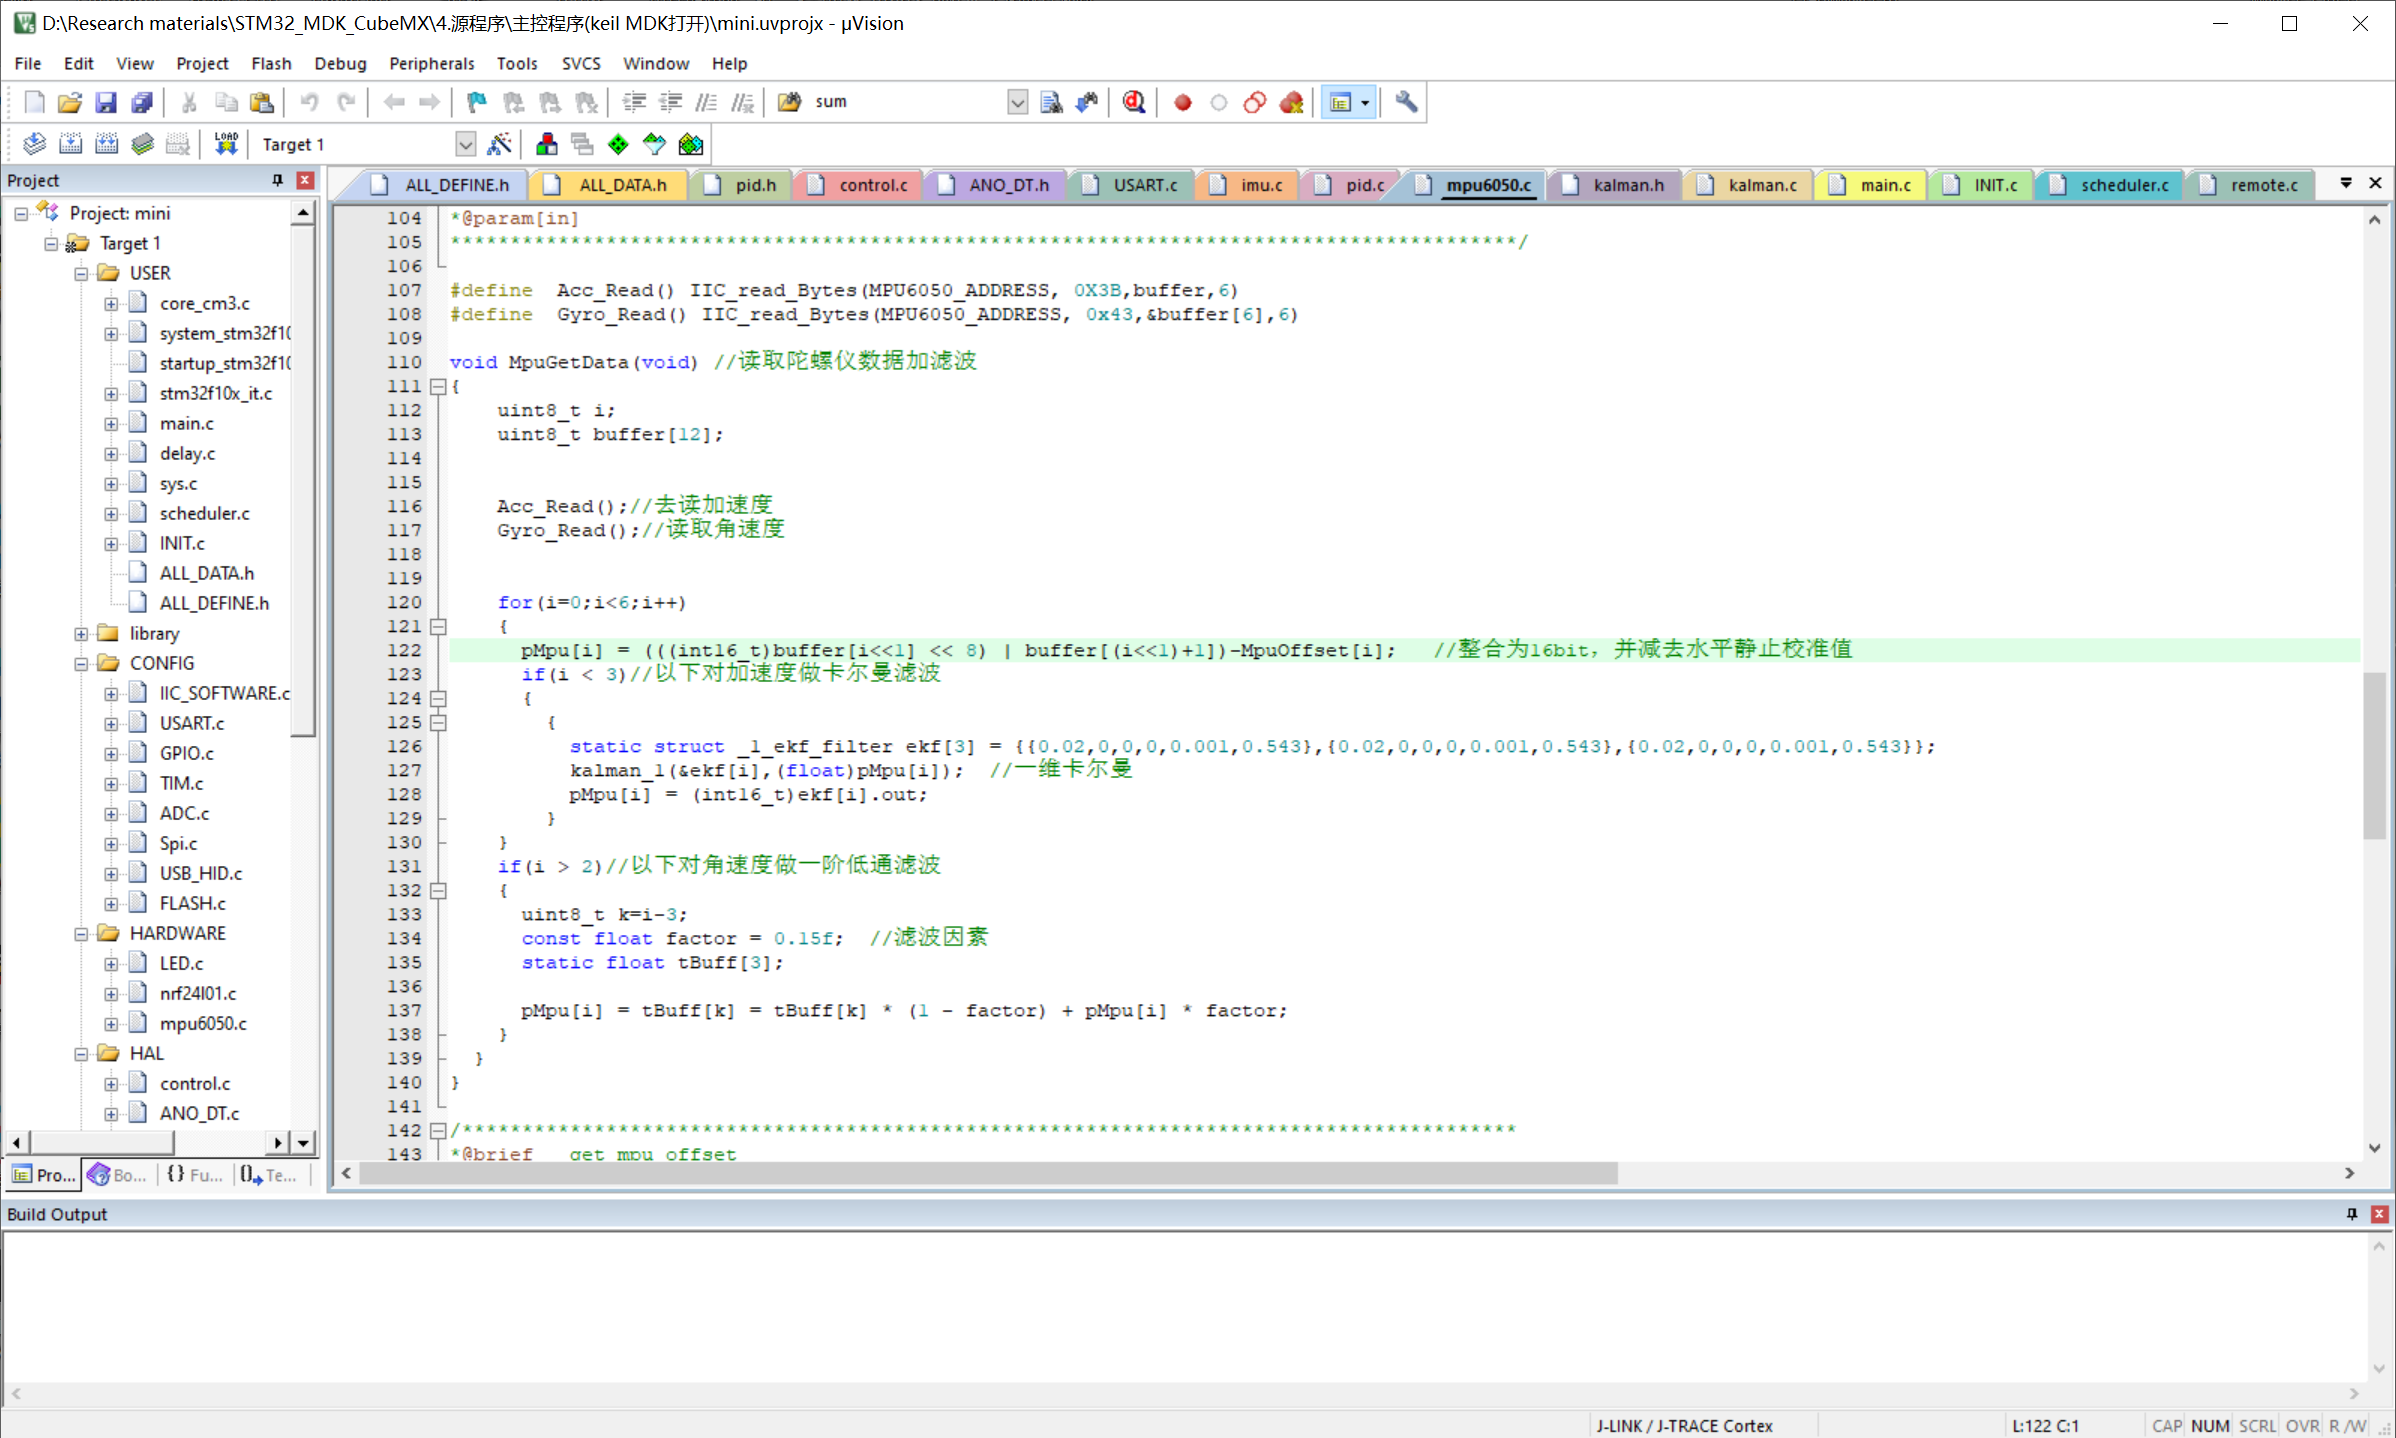The image size is (2396, 1438).
Task: Open the Target 1 dropdown
Action: [465, 144]
